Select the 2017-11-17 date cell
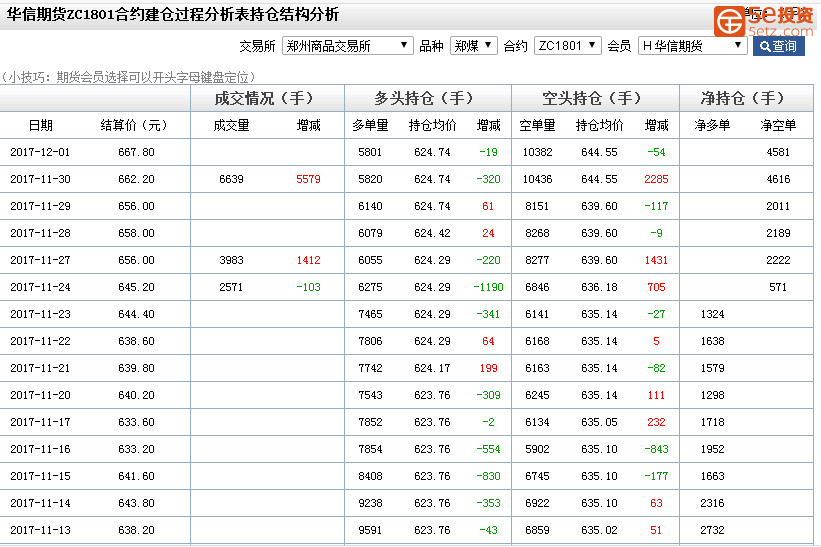This screenshot has height=547, width=821. [x=40, y=422]
